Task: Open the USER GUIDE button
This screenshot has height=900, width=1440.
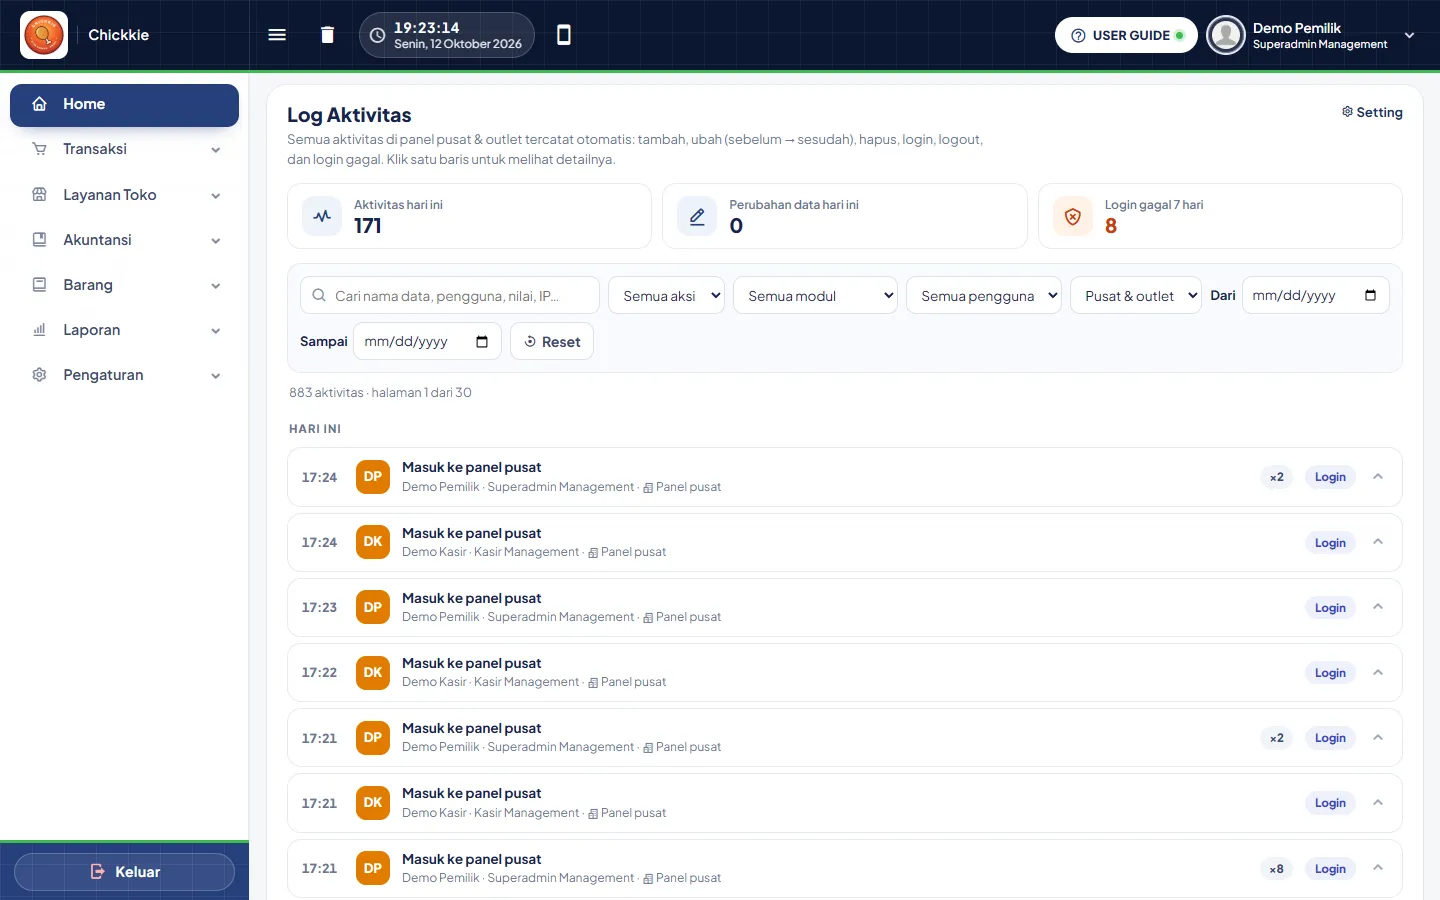Action: pos(1126,35)
